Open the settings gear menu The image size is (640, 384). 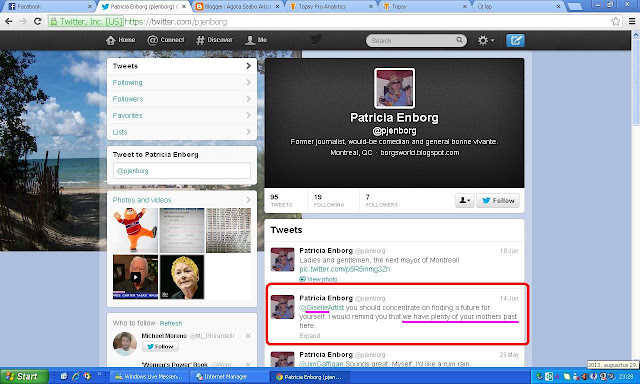coord(486,40)
